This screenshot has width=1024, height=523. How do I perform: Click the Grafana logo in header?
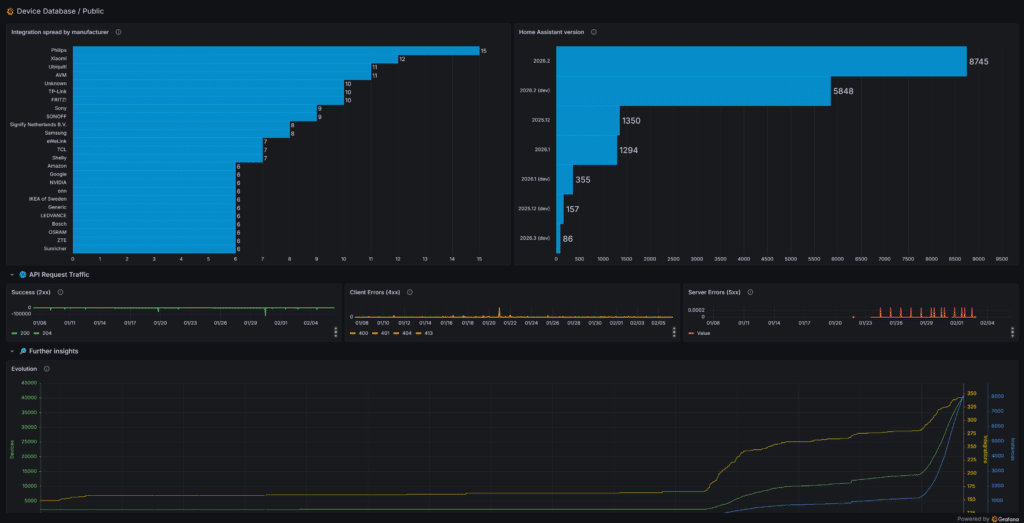[x=9, y=11]
